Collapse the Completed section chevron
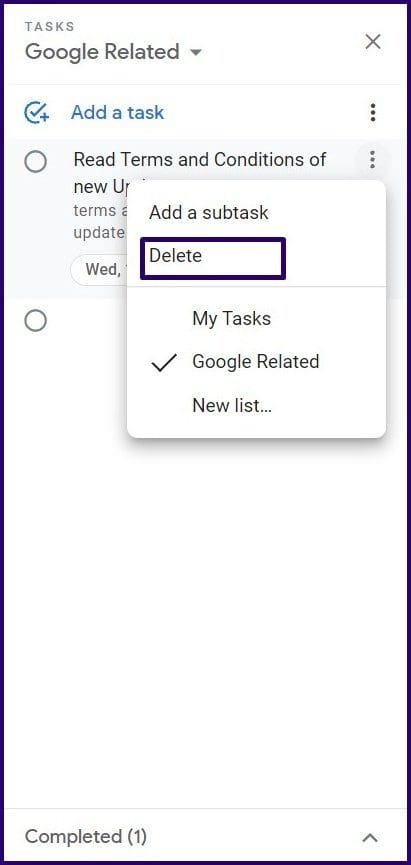411x865 pixels. point(370,837)
